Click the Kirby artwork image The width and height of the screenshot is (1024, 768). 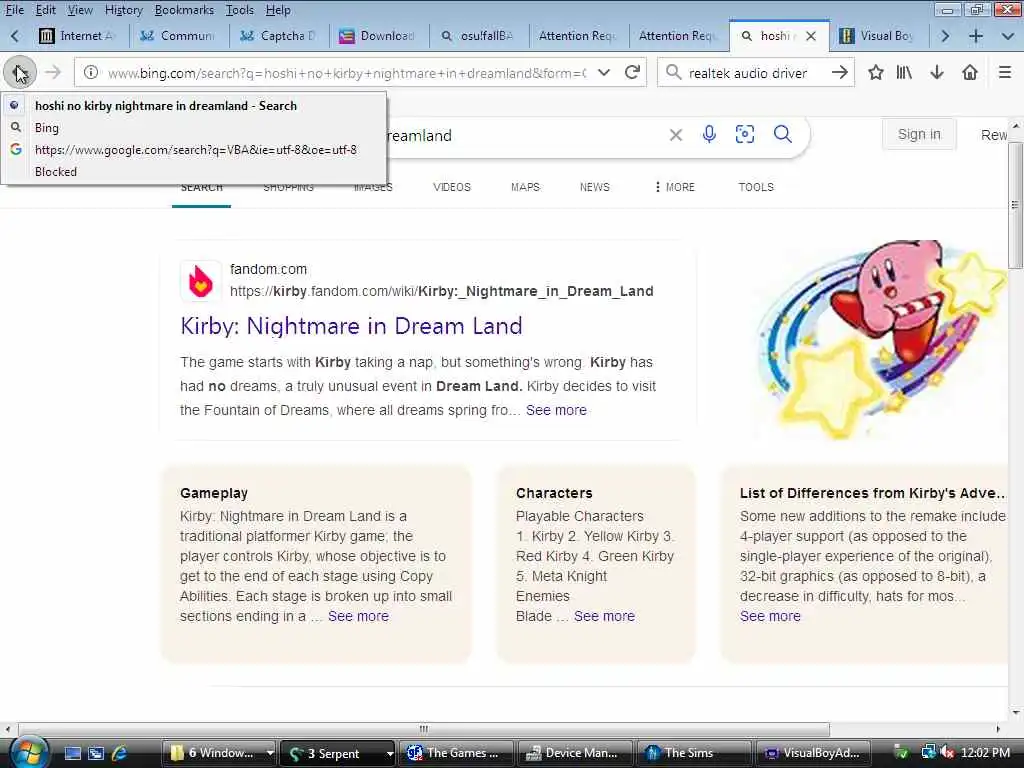point(882,340)
